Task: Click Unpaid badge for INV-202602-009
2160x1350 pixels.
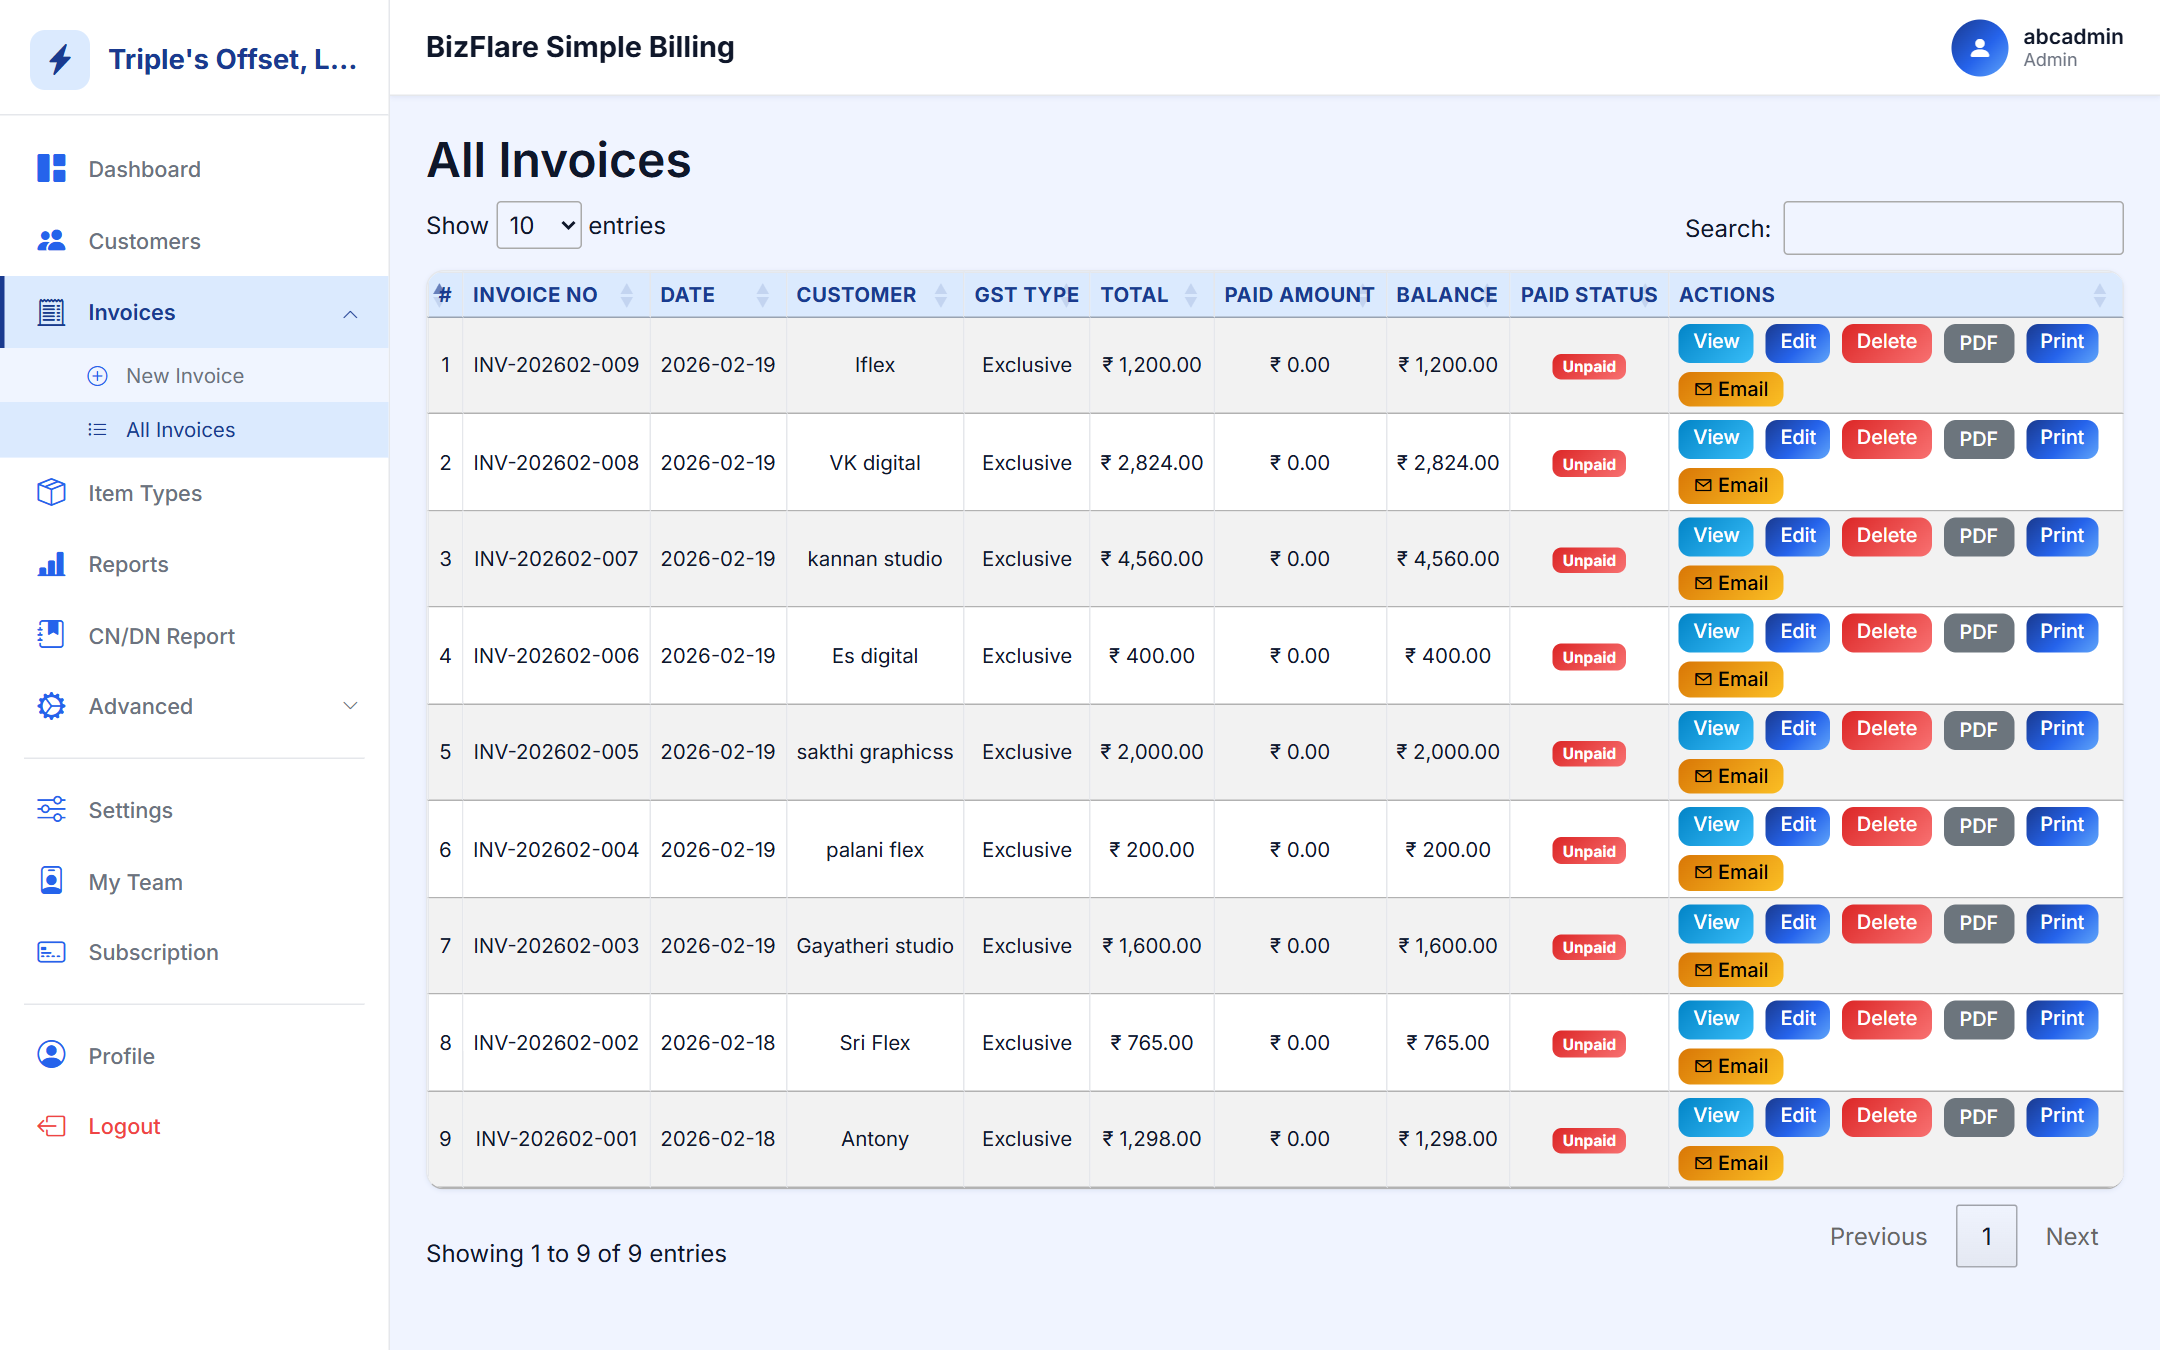Action: (1589, 366)
